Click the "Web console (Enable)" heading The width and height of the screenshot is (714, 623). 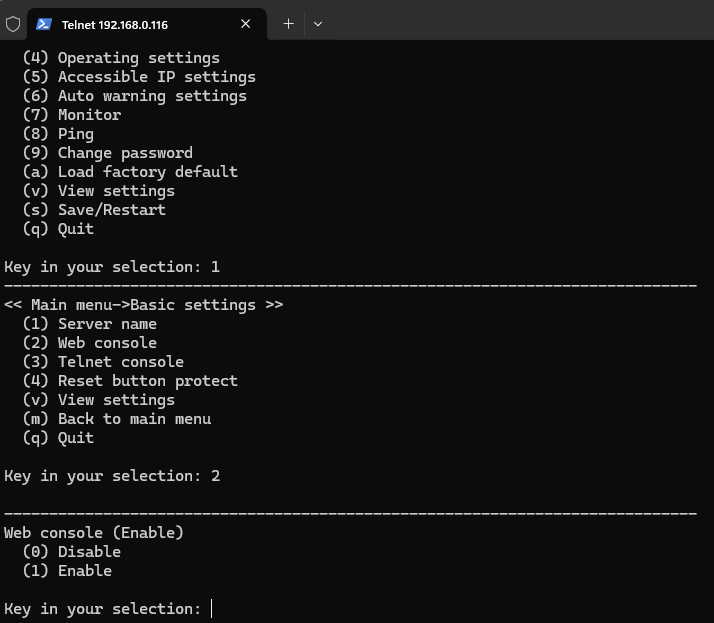pos(94,533)
